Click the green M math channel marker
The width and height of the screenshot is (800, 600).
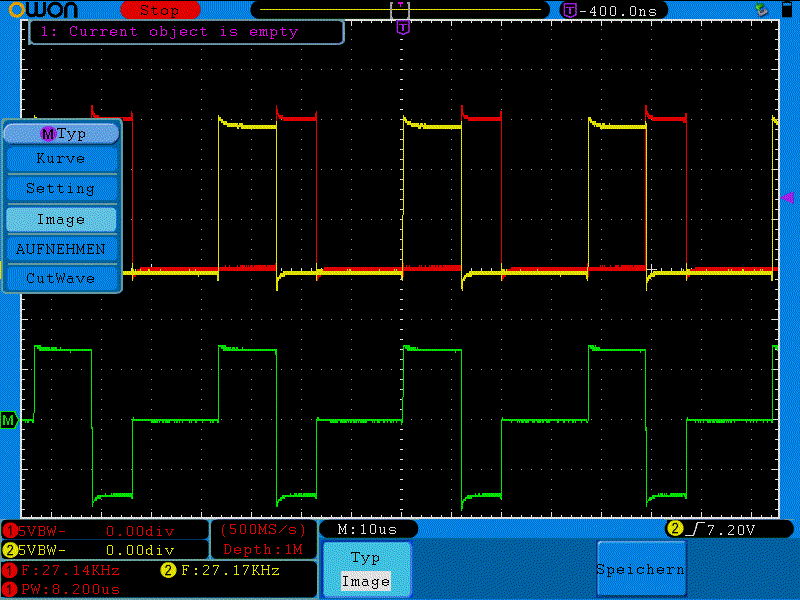click(9, 420)
